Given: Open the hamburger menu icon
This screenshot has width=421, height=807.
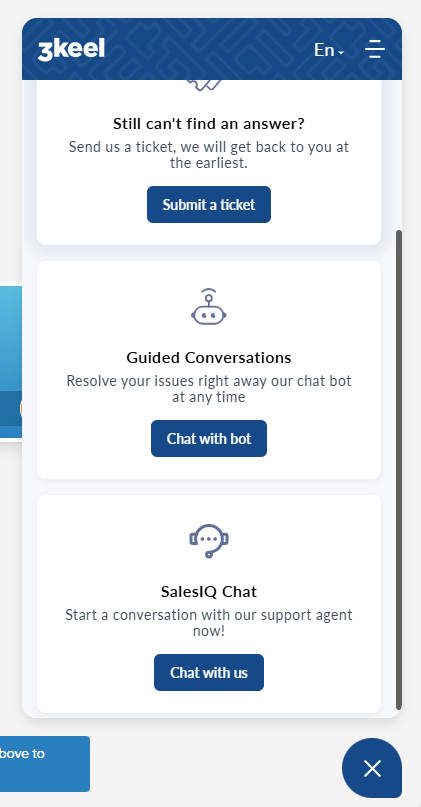Looking at the screenshot, I should [375, 49].
